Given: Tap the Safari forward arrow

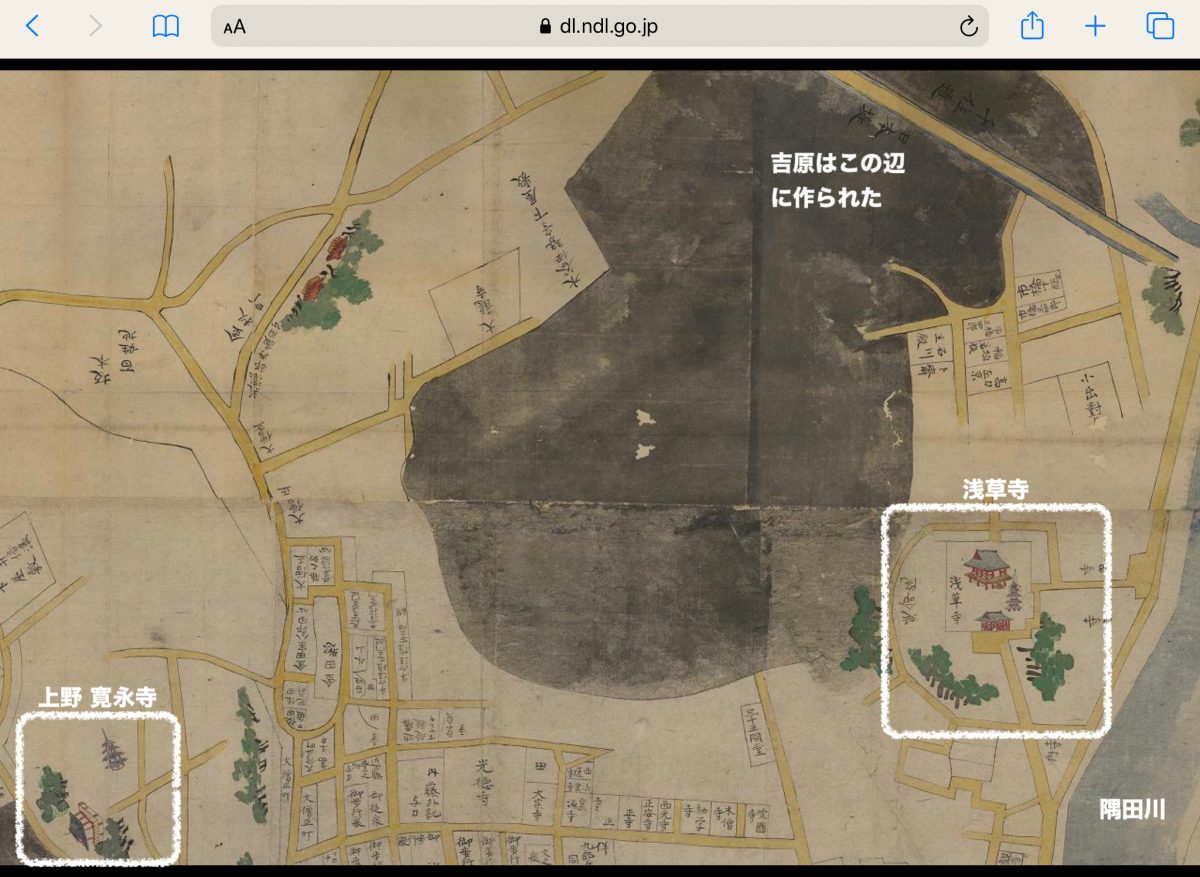Looking at the screenshot, I should click(x=95, y=27).
